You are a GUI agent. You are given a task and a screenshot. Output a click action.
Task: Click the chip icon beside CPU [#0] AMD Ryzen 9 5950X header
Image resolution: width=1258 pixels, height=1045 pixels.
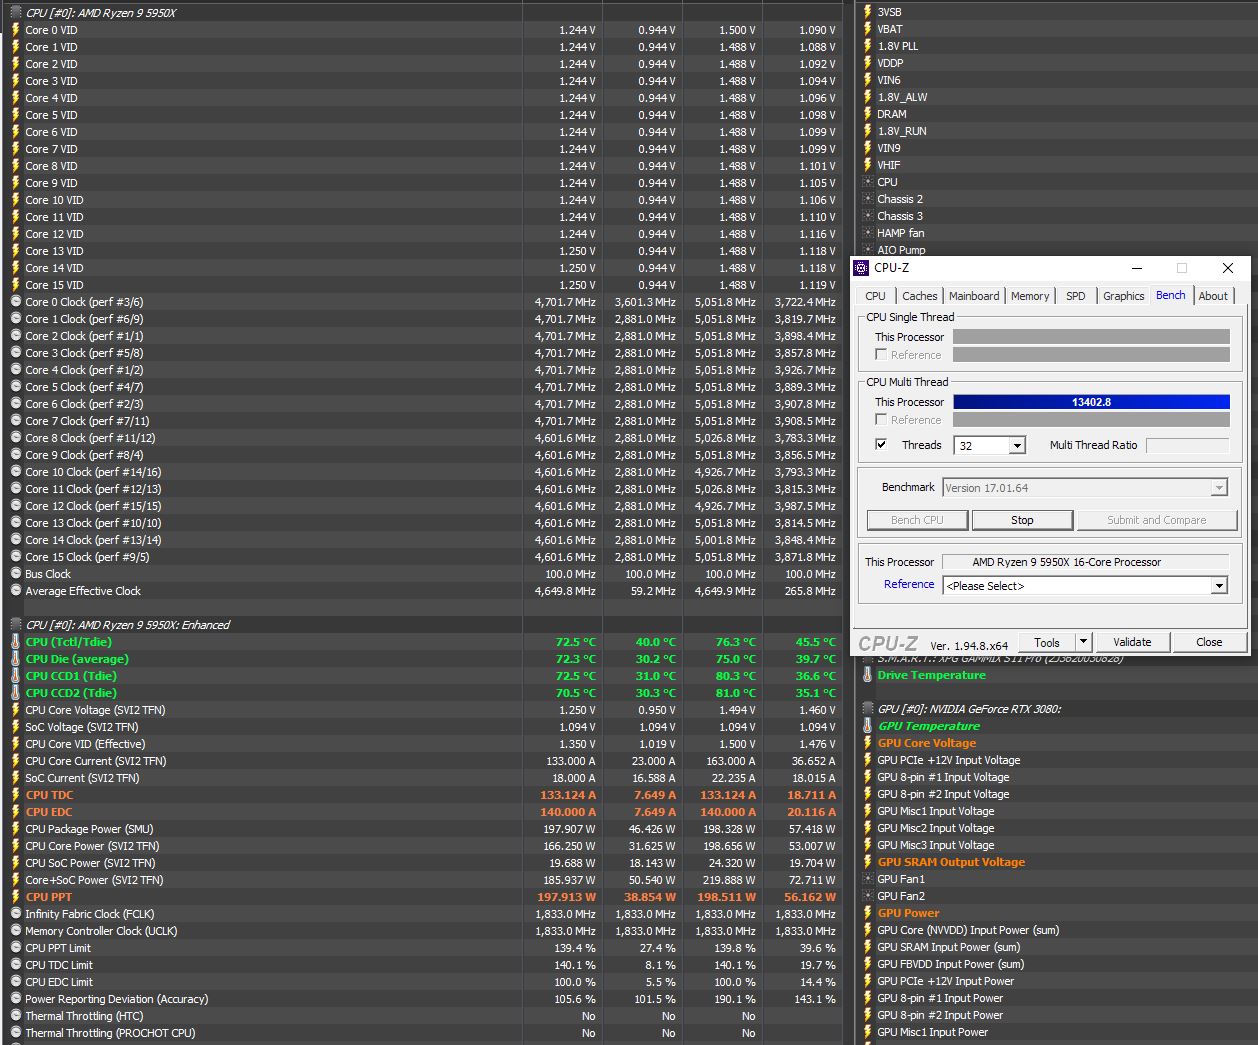pos(15,13)
